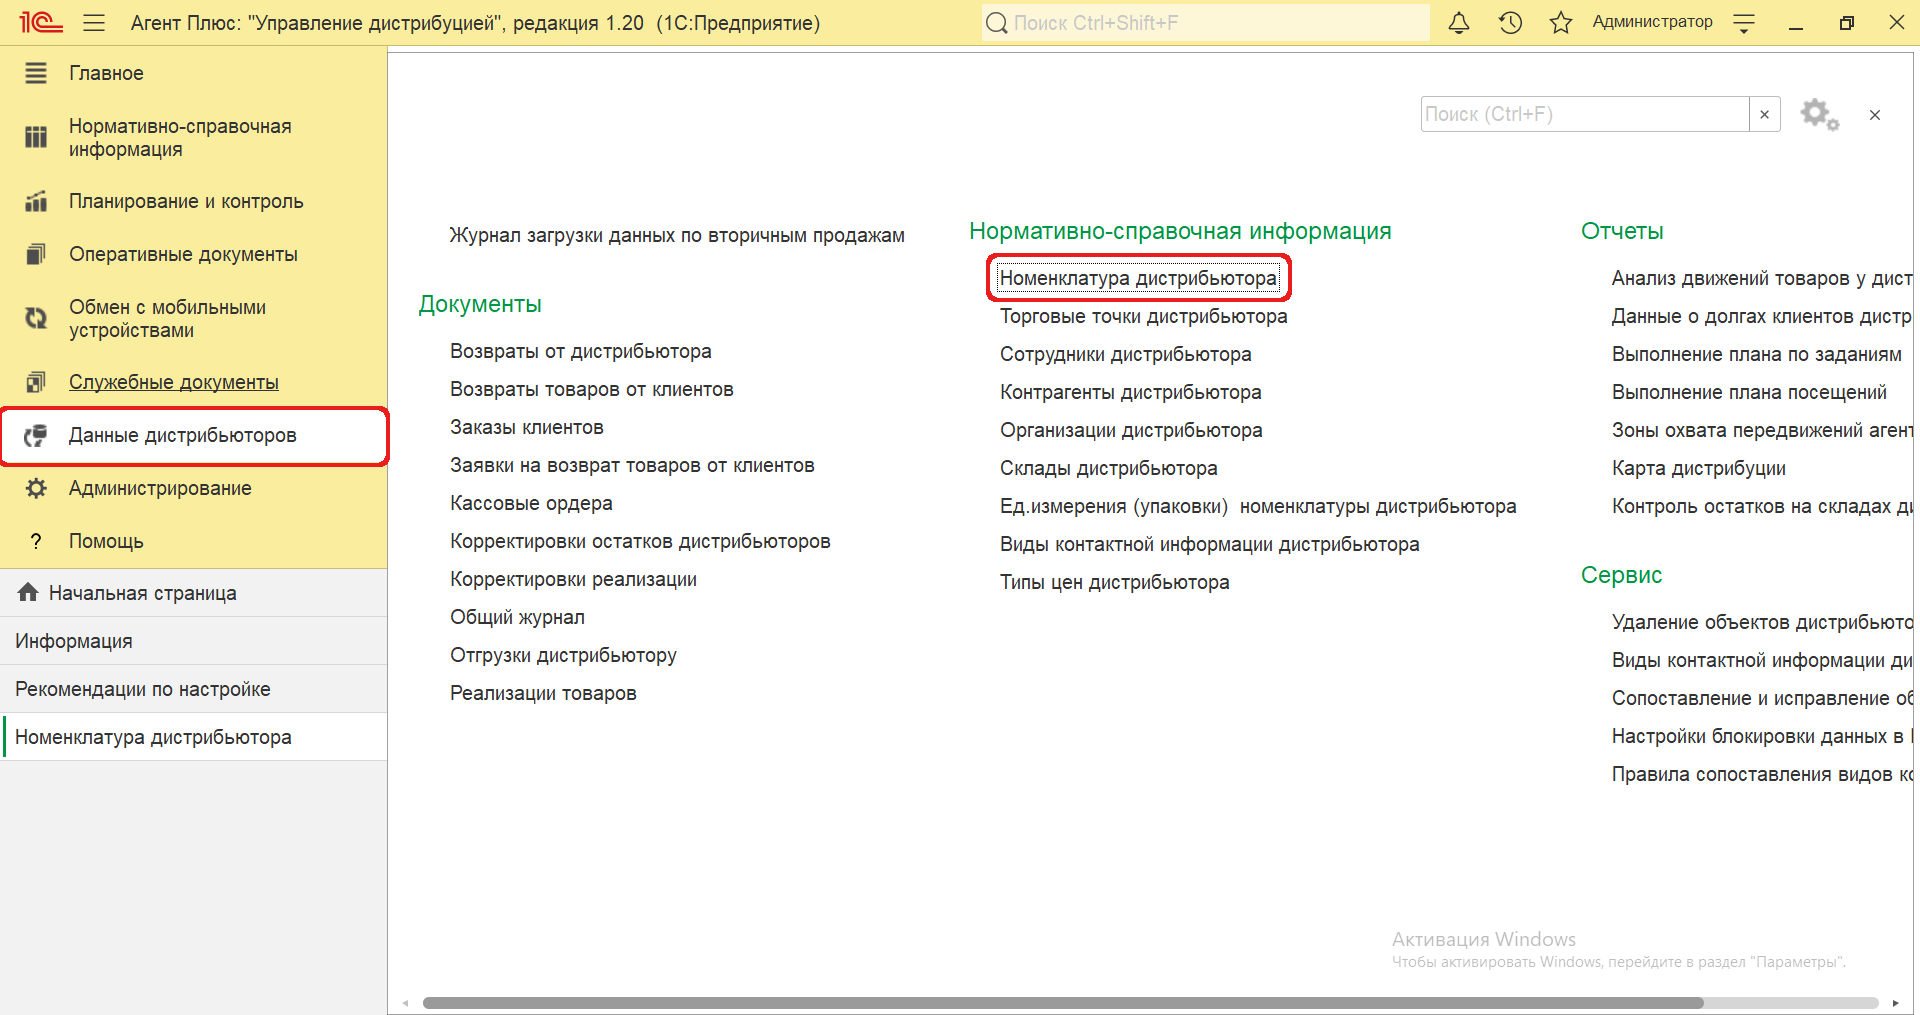The image size is (1920, 1015).
Task: Open Ед.измерения (упаковки) номенклатуры дистрибьютора
Action: coord(1258,506)
